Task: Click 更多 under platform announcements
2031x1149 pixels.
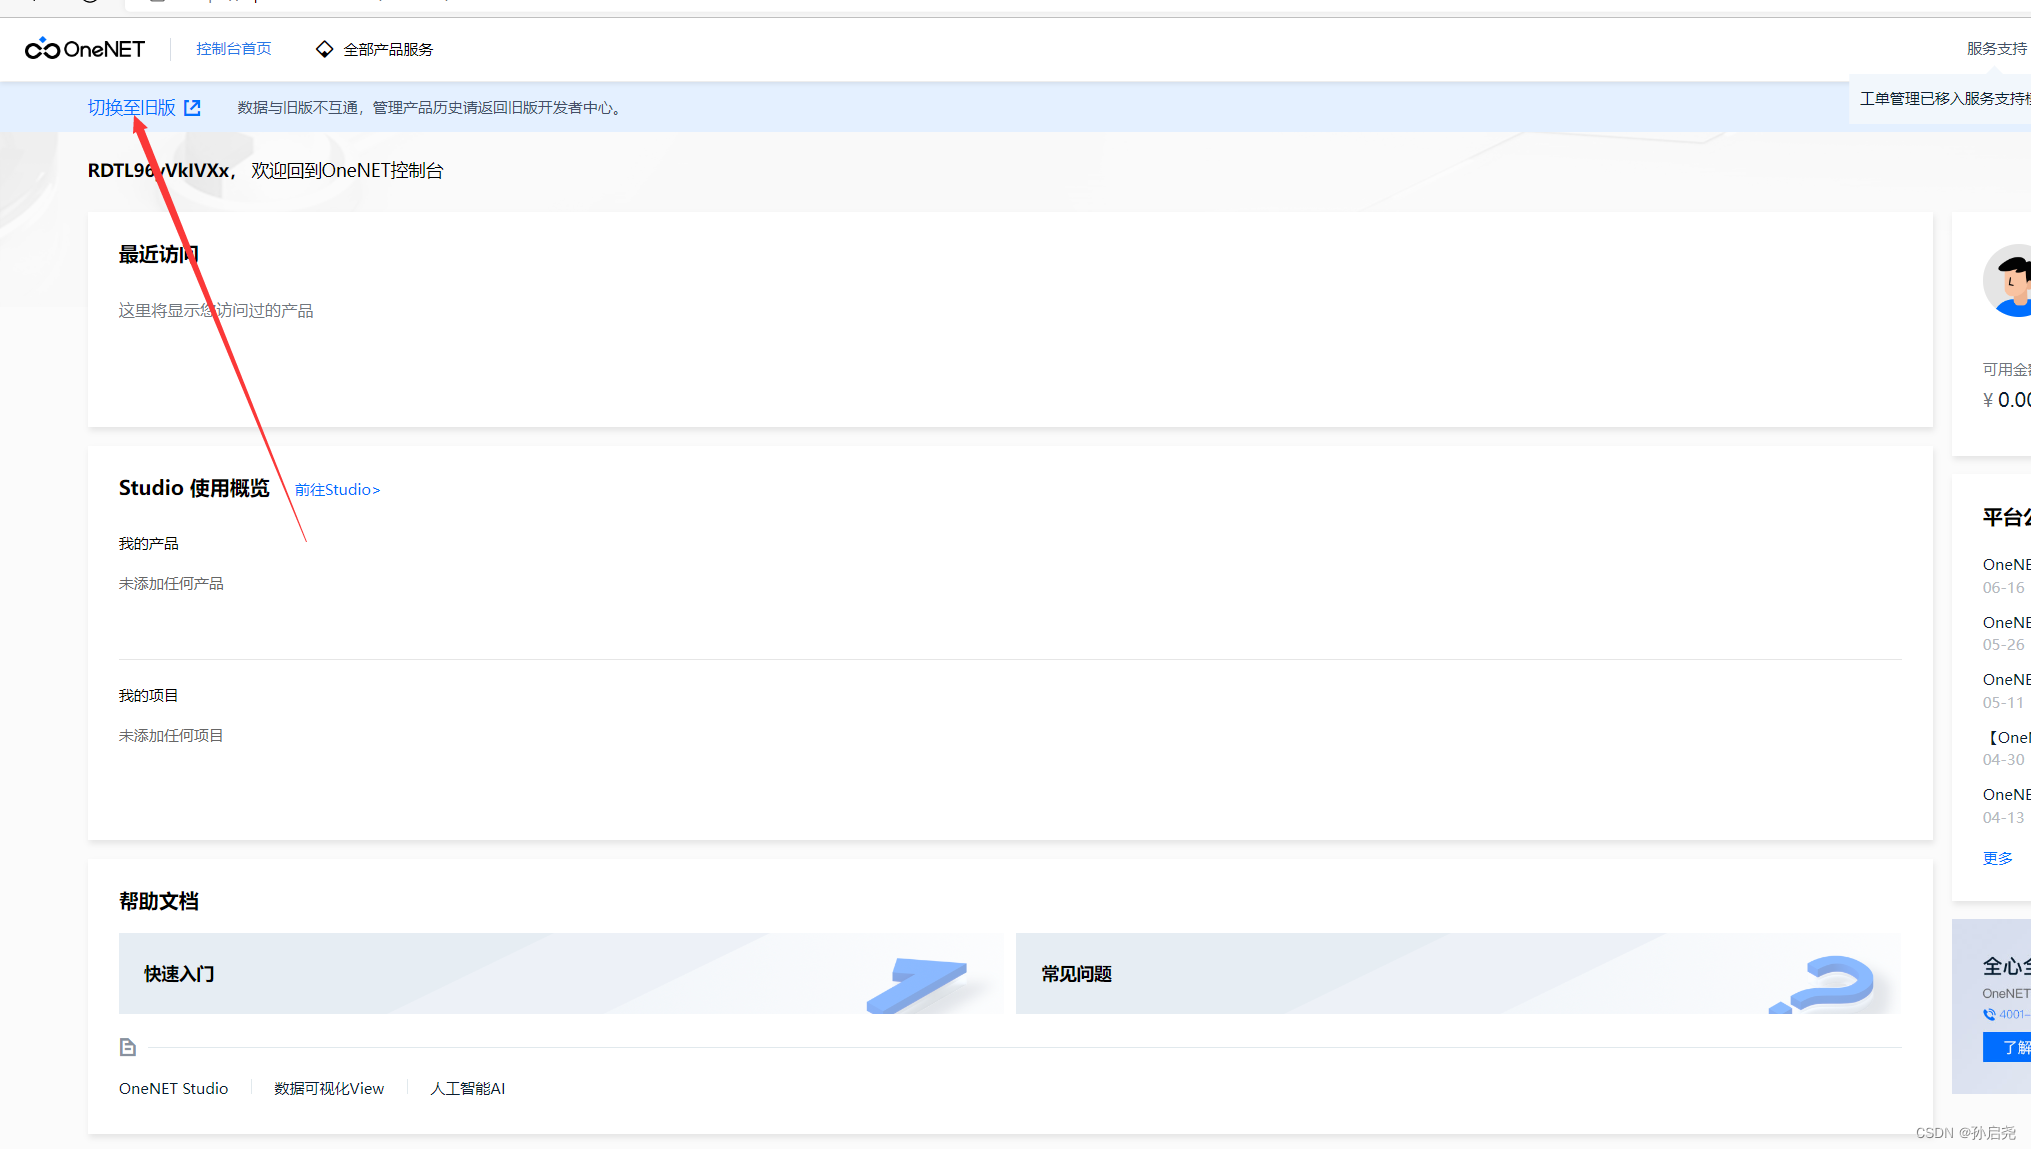Action: (1997, 859)
